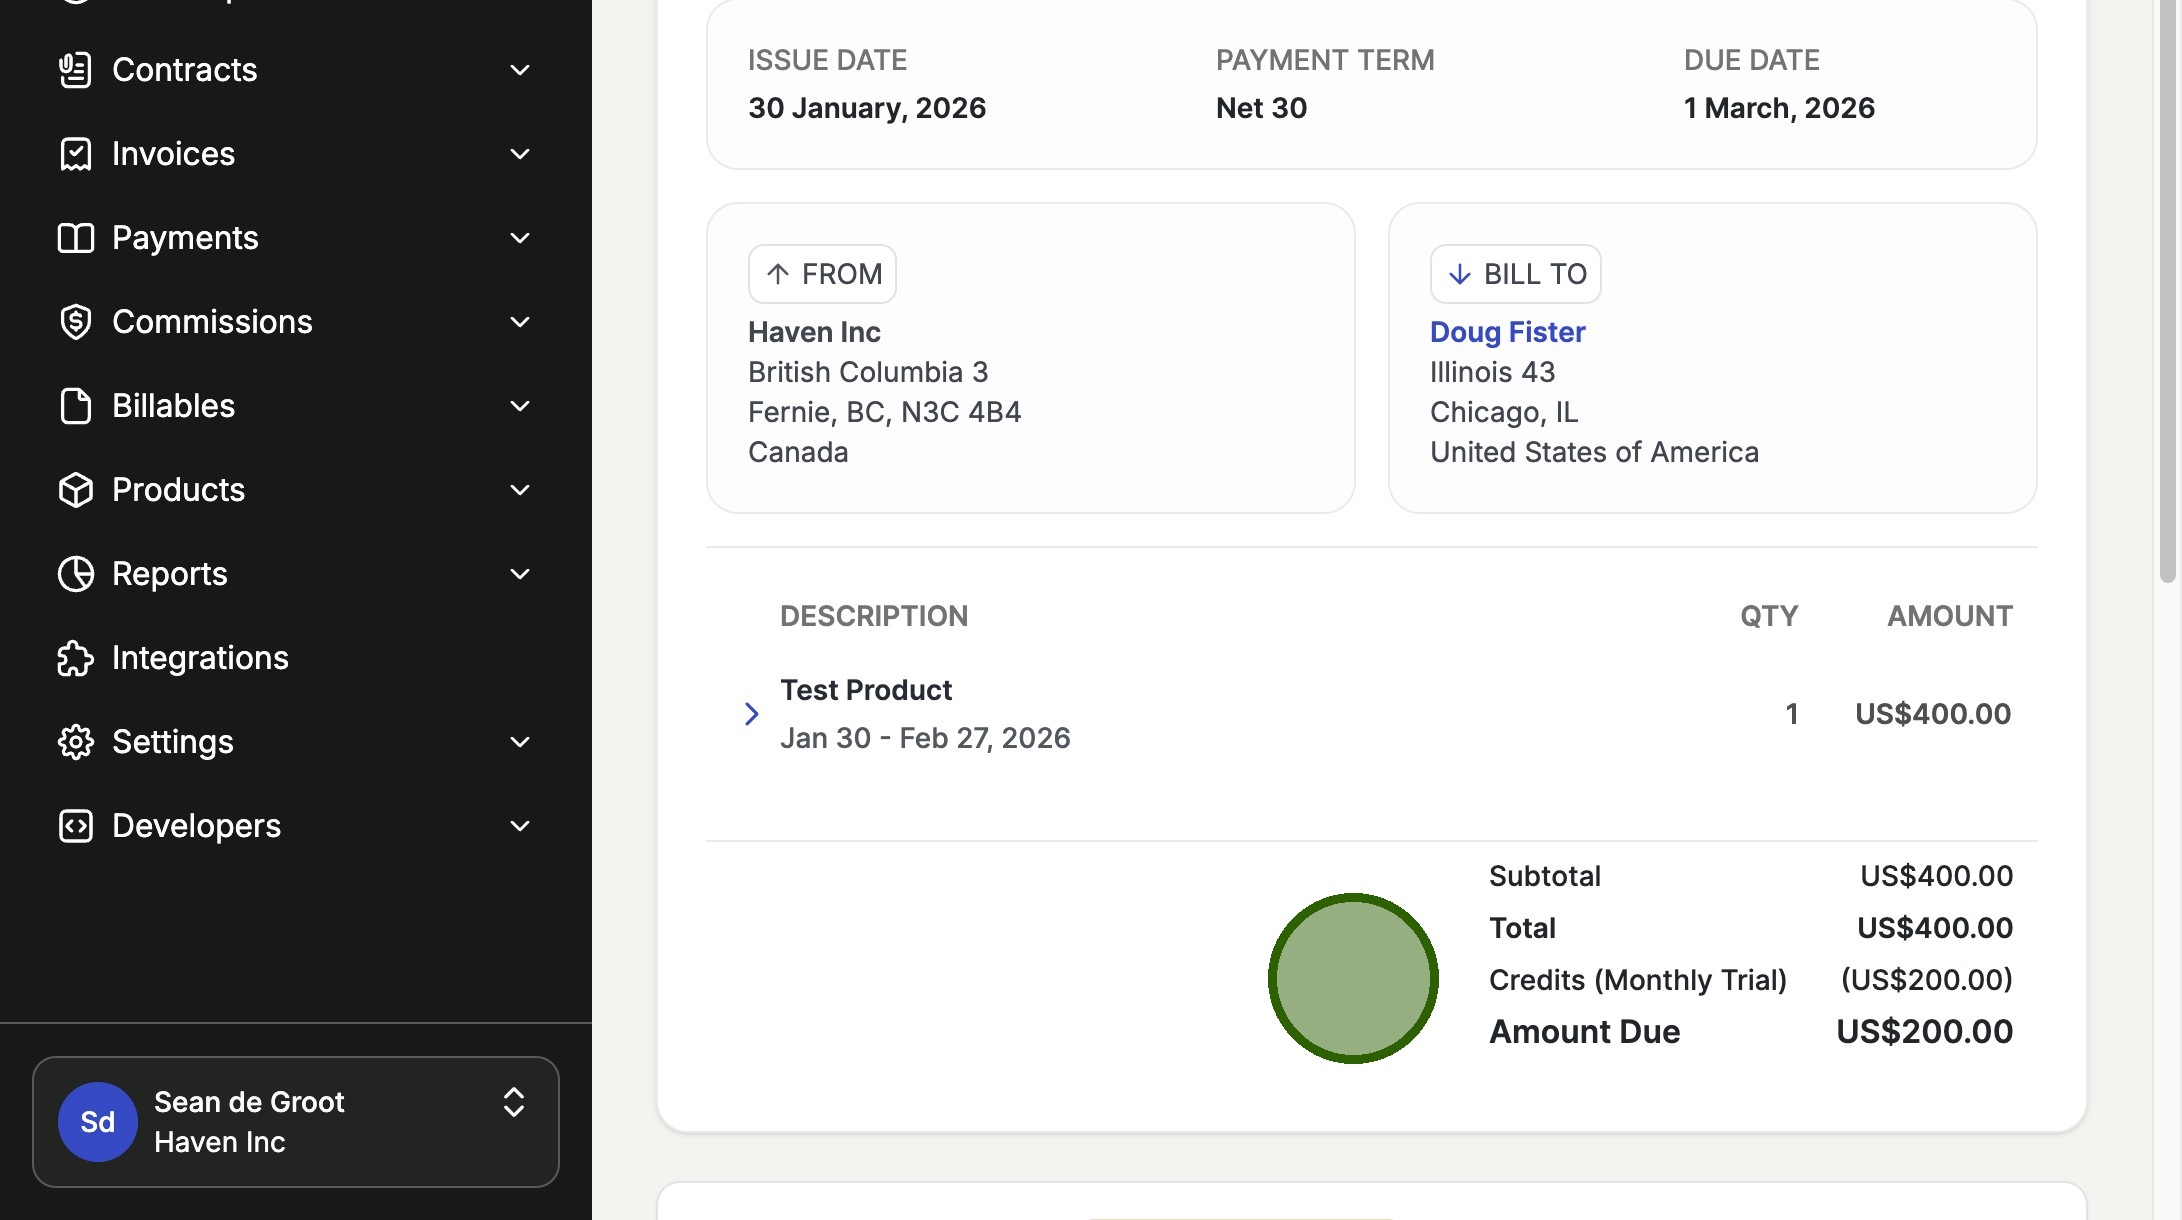The width and height of the screenshot is (2182, 1220).
Task: Click the Contracts document icon
Action: click(76, 70)
